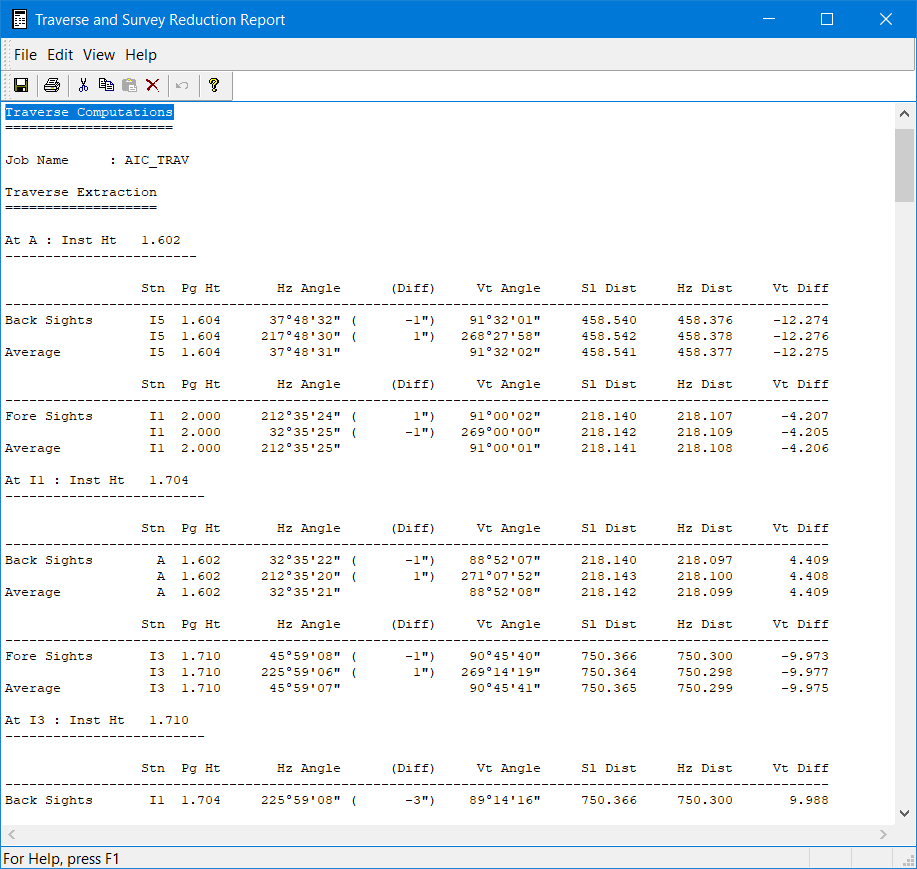The image size is (917, 869).
Task: Click the Vt Diff value 9.988
Action: coord(809,800)
